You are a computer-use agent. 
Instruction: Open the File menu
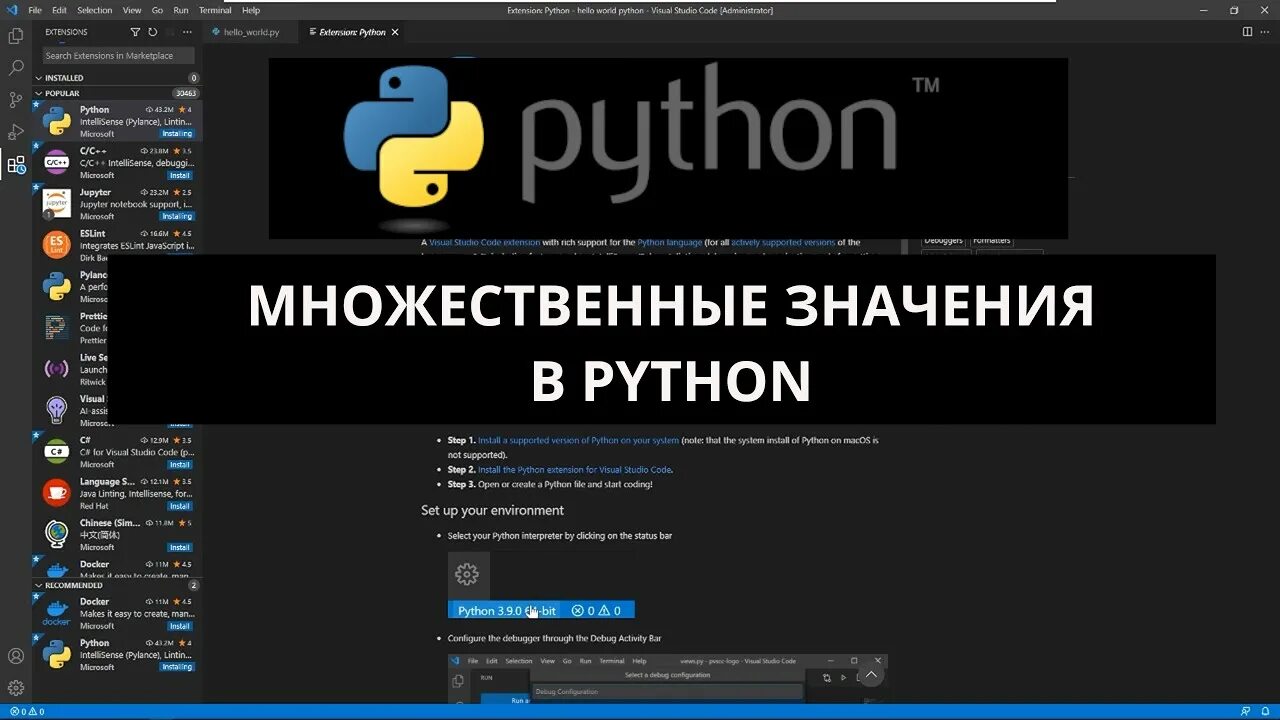pos(35,10)
